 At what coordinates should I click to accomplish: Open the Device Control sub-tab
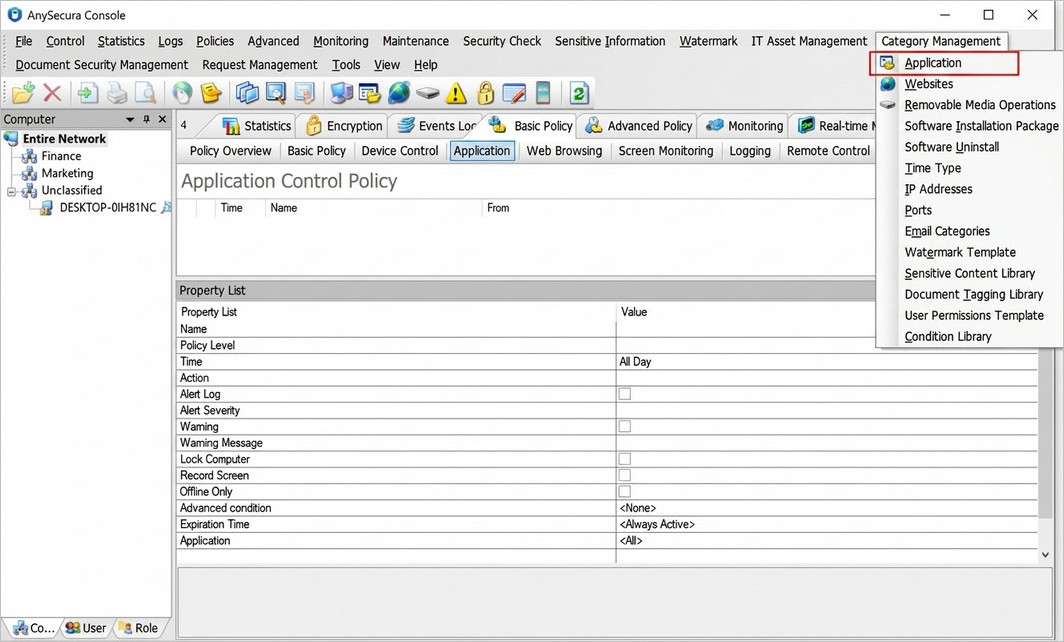click(x=400, y=151)
